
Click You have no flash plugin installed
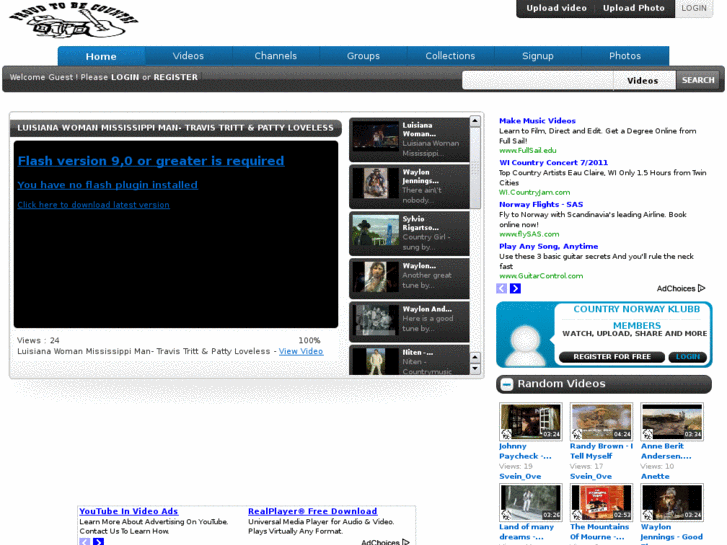[108, 185]
